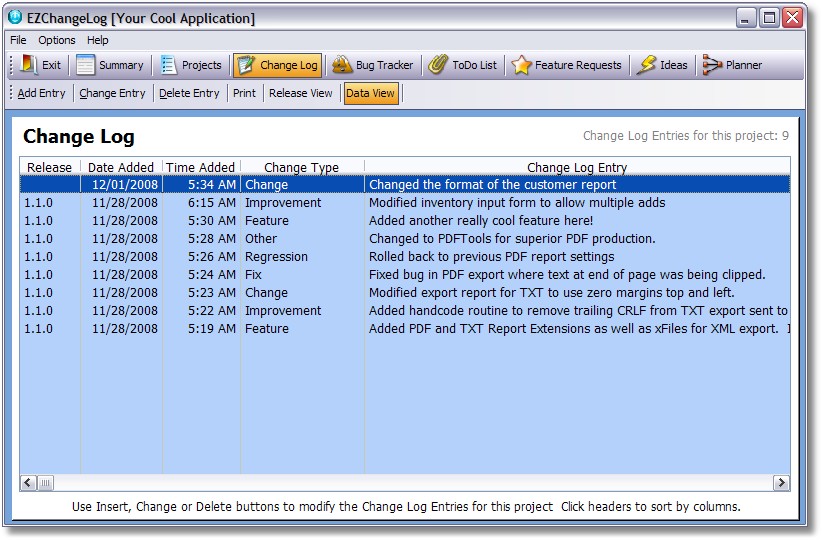Minimize the EZChangeLog window

745,18
